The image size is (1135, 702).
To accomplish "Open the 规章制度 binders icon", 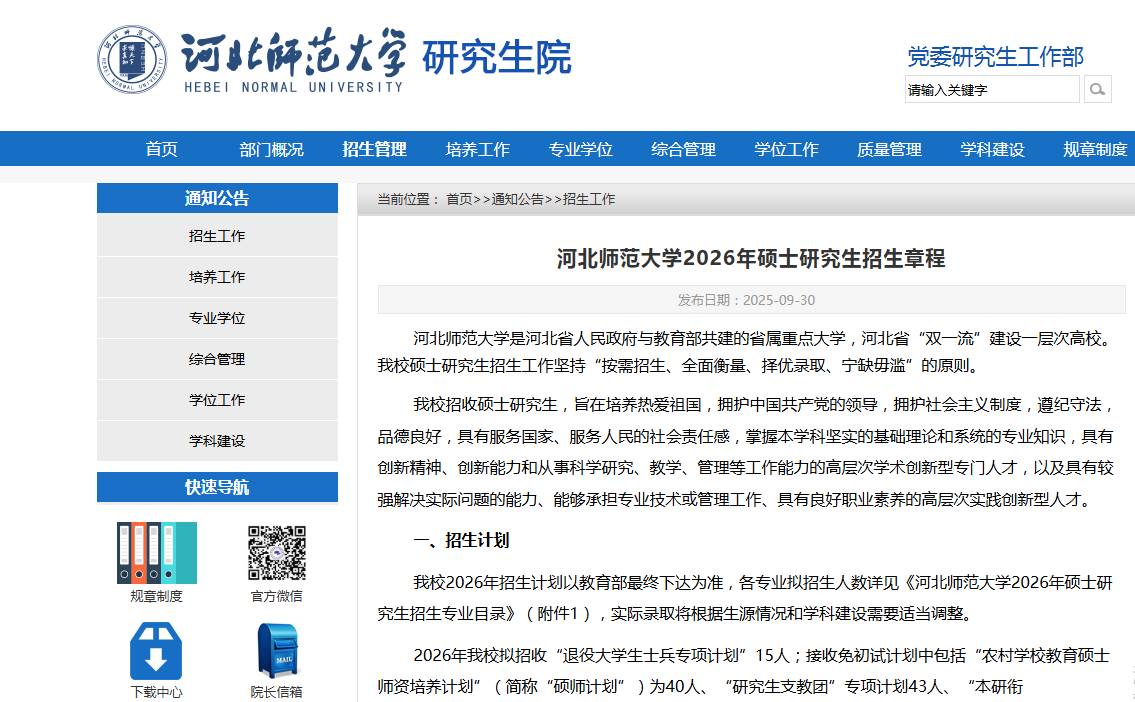I will click(x=156, y=552).
